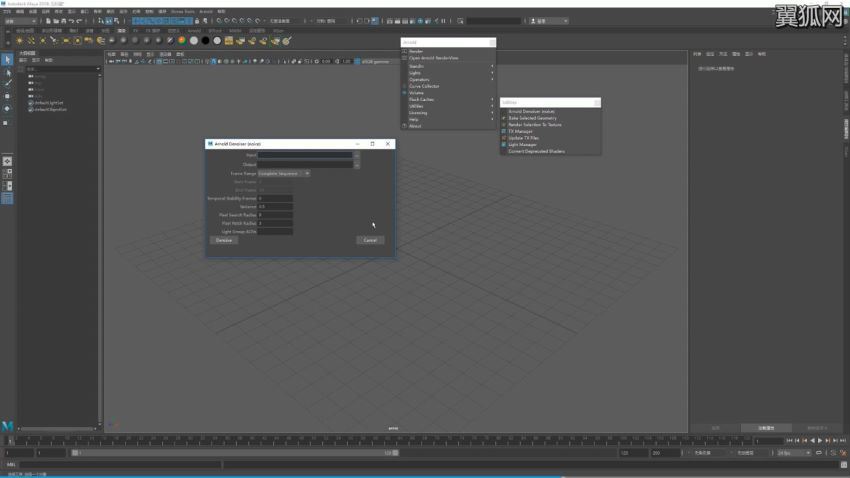Click the Maya logo icon at bottom-left
This screenshot has height=478, width=850.
(8, 426)
